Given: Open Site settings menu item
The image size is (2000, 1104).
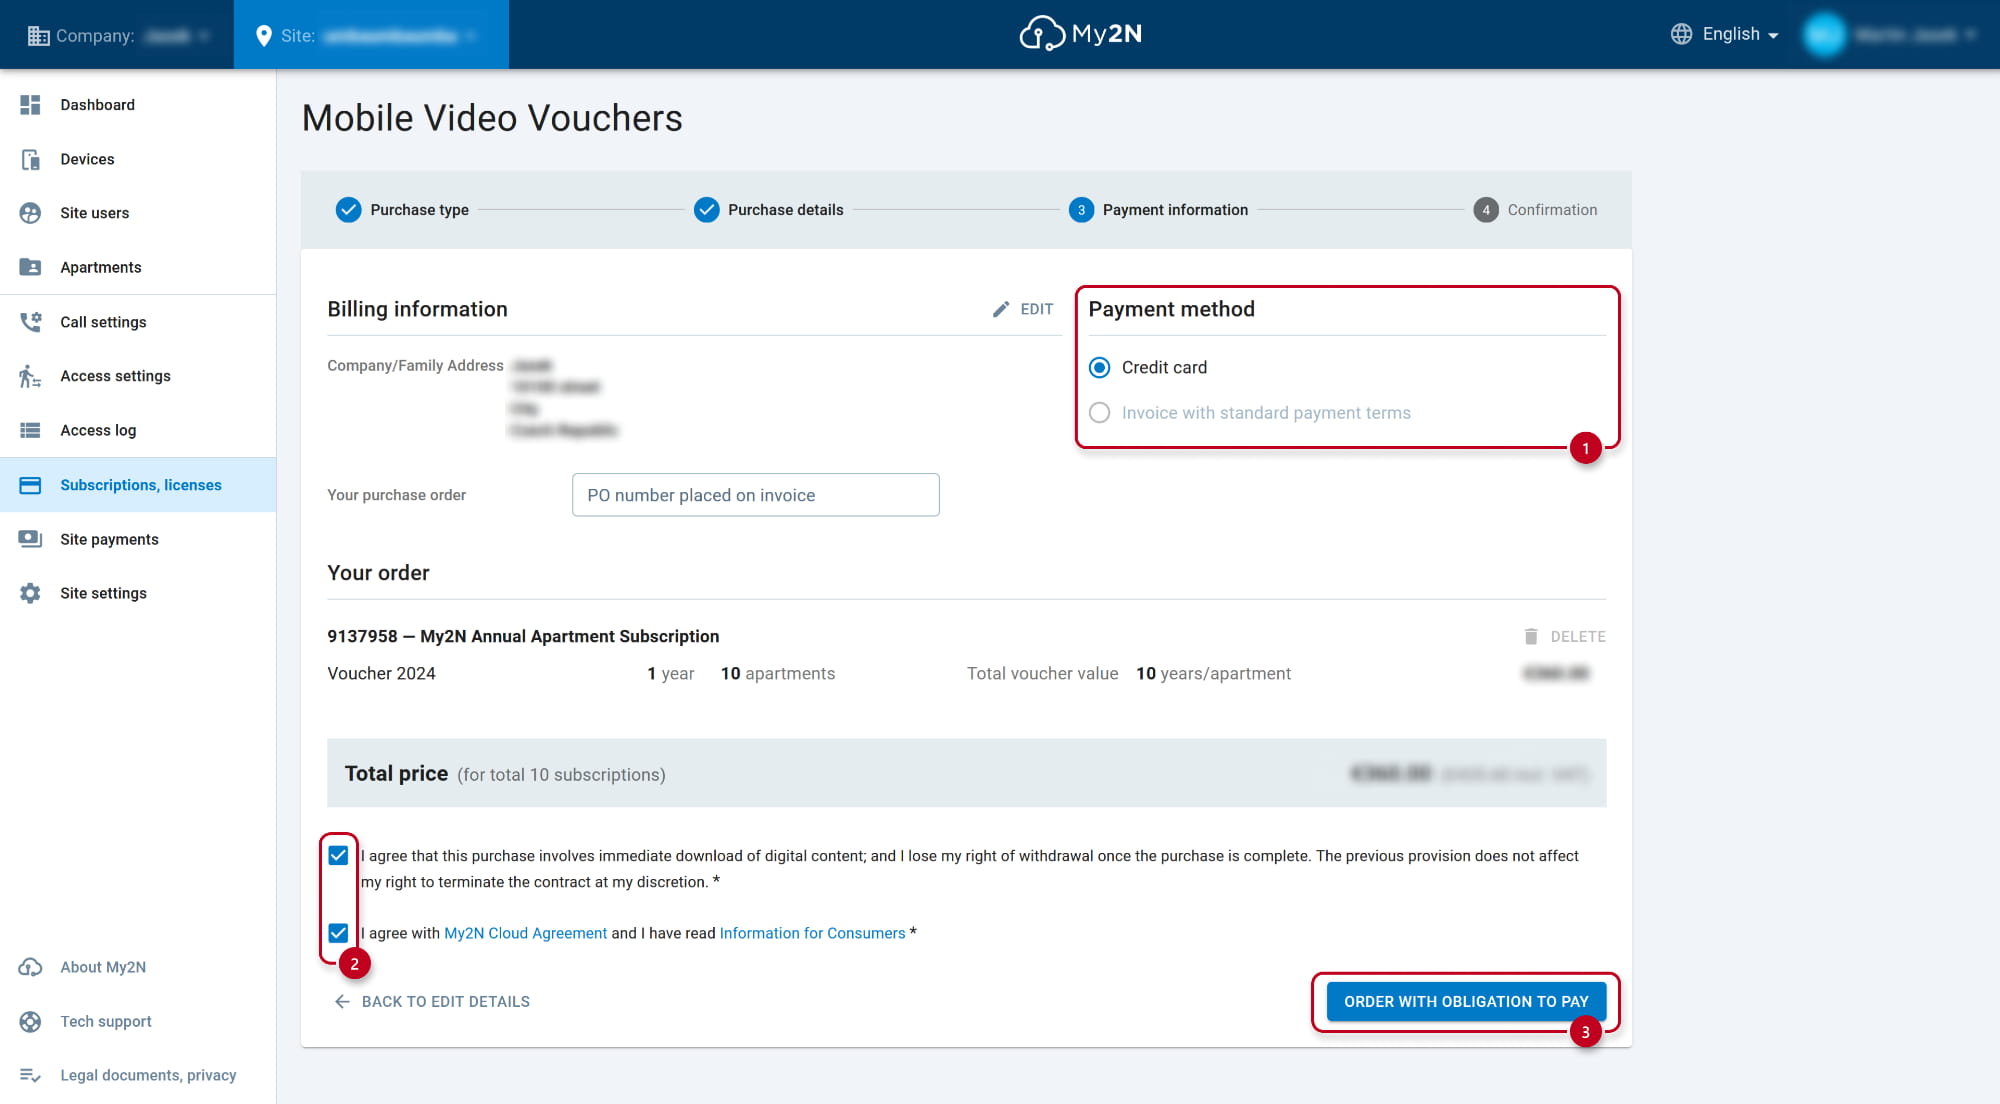Looking at the screenshot, I should 103,593.
